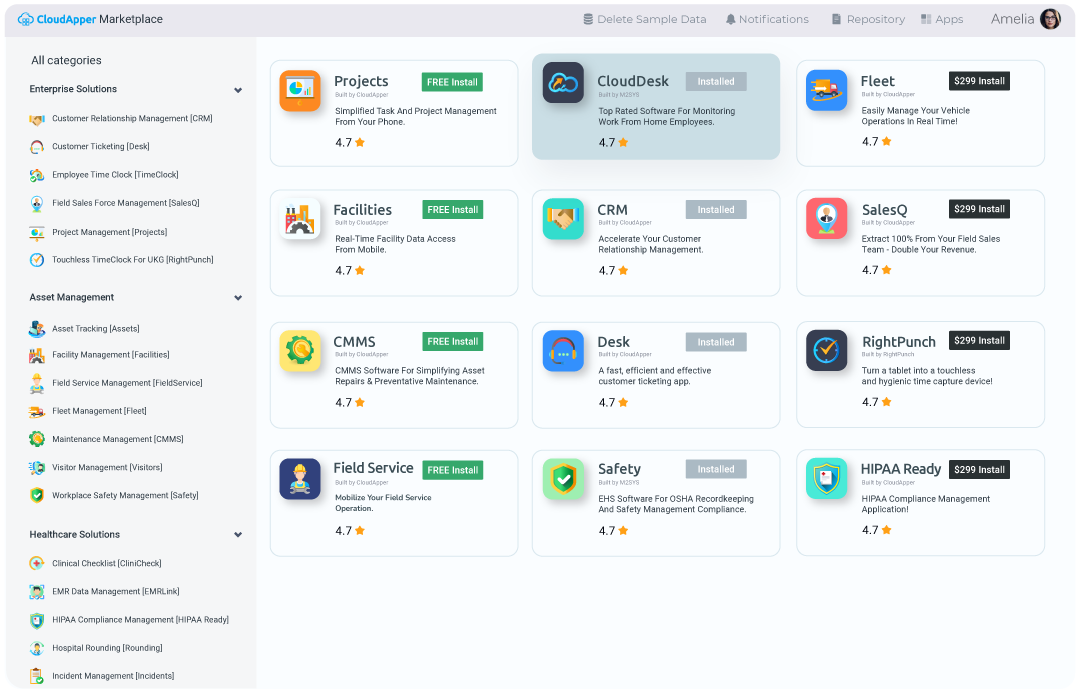This screenshot has width=1080, height=691.
Task: Open Delete Sample Data option
Action: point(645,19)
